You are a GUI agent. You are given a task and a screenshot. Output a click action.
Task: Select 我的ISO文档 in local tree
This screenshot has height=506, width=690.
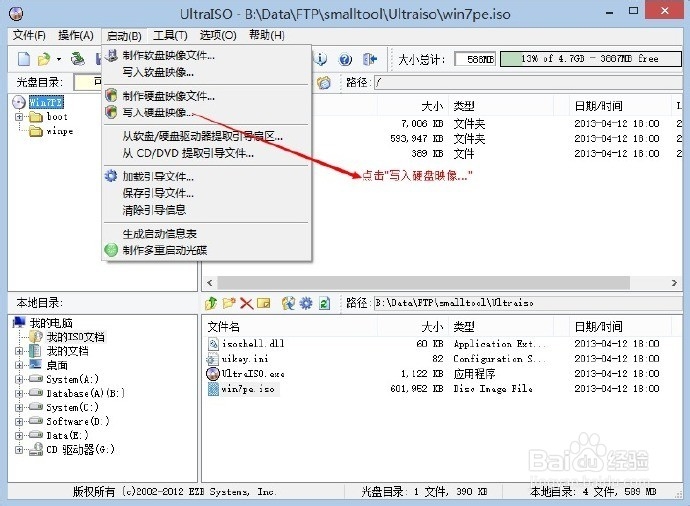(76, 337)
